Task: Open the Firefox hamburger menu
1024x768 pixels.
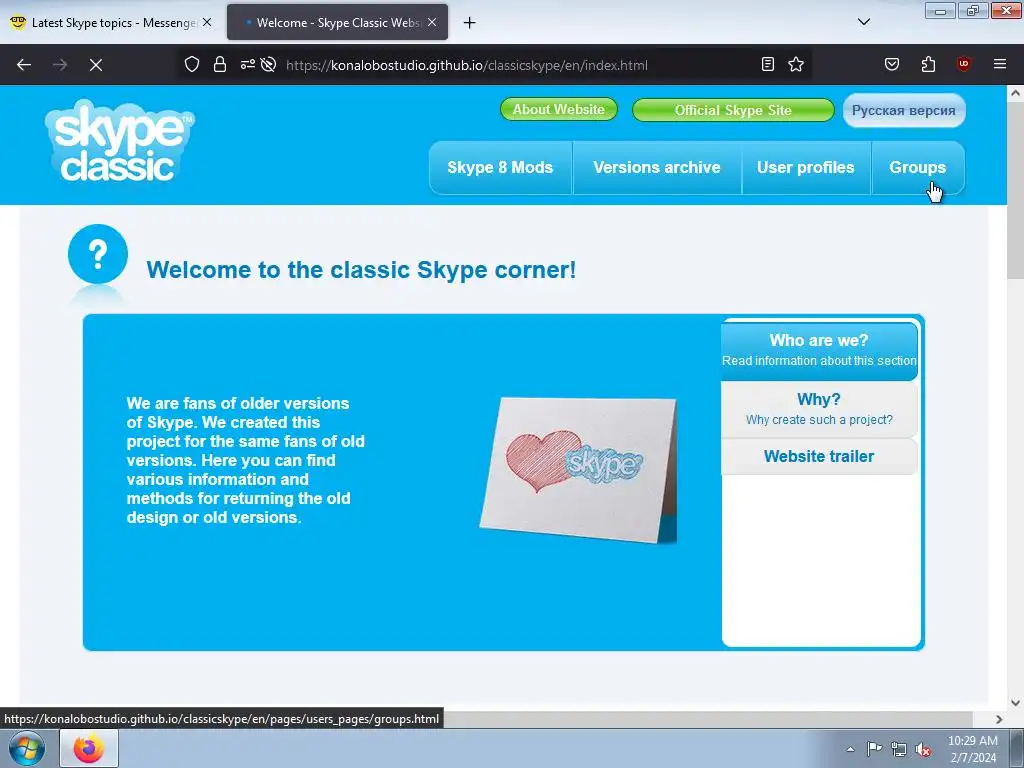Action: click(x=1000, y=64)
